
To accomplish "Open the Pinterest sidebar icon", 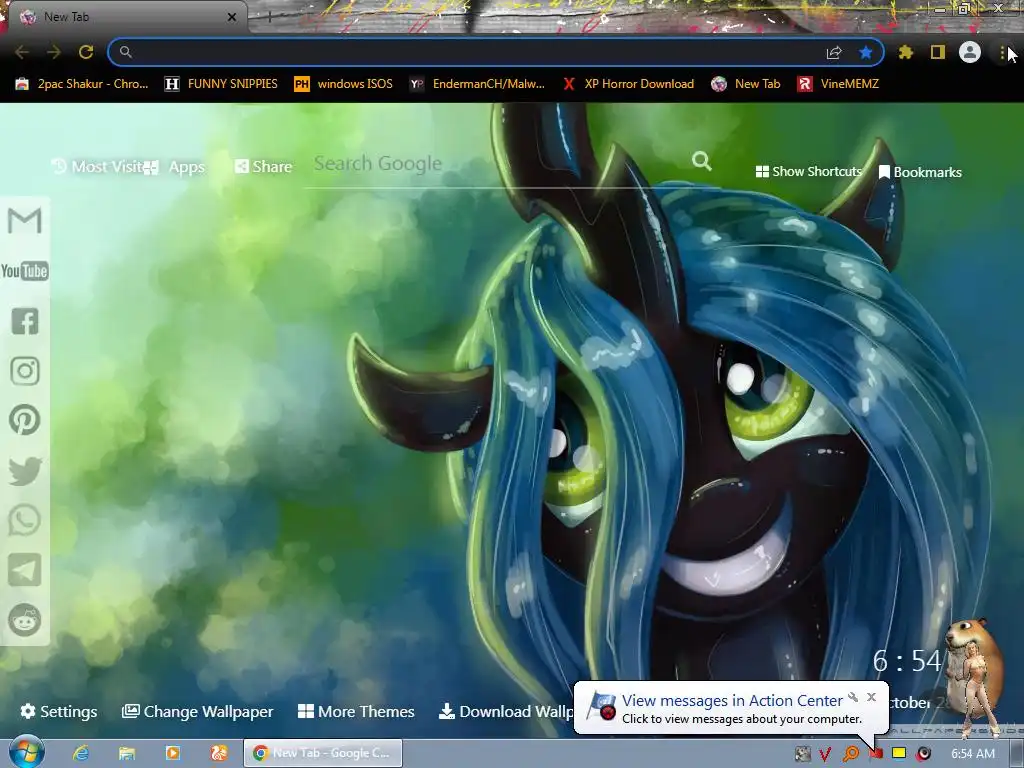I will 25,420.
